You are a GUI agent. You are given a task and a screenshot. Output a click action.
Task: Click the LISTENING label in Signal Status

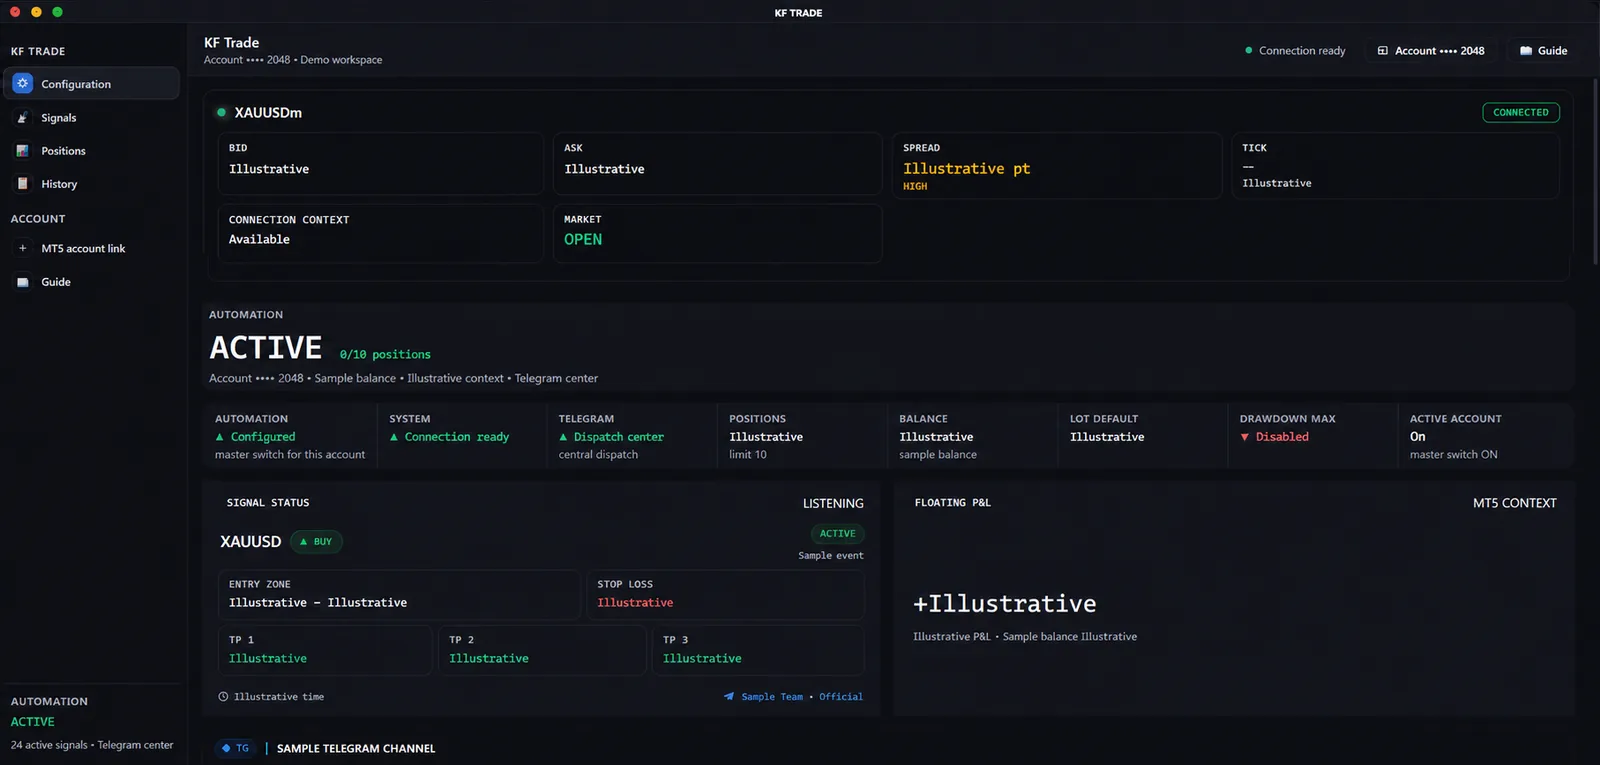point(833,504)
